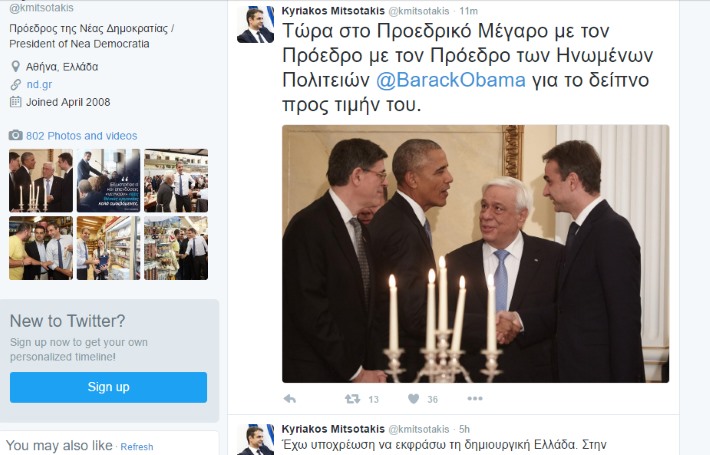Open the large tweet photo with candles
The height and width of the screenshot is (455, 710).
475,254
